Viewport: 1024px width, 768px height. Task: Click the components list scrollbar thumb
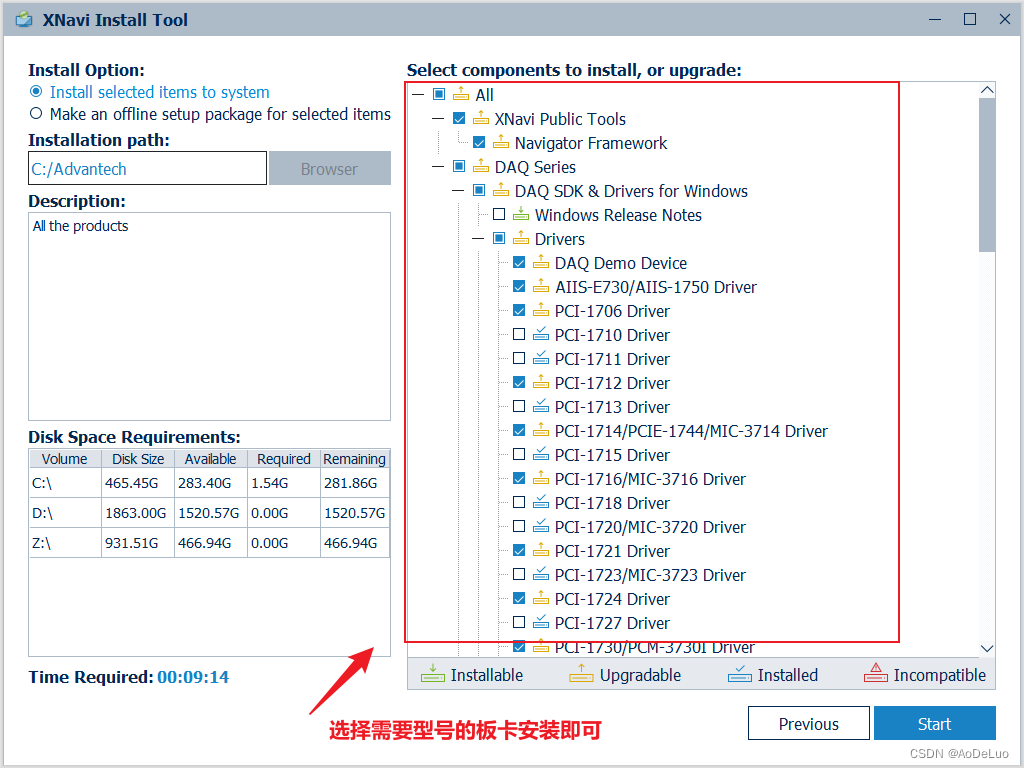[987, 175]
